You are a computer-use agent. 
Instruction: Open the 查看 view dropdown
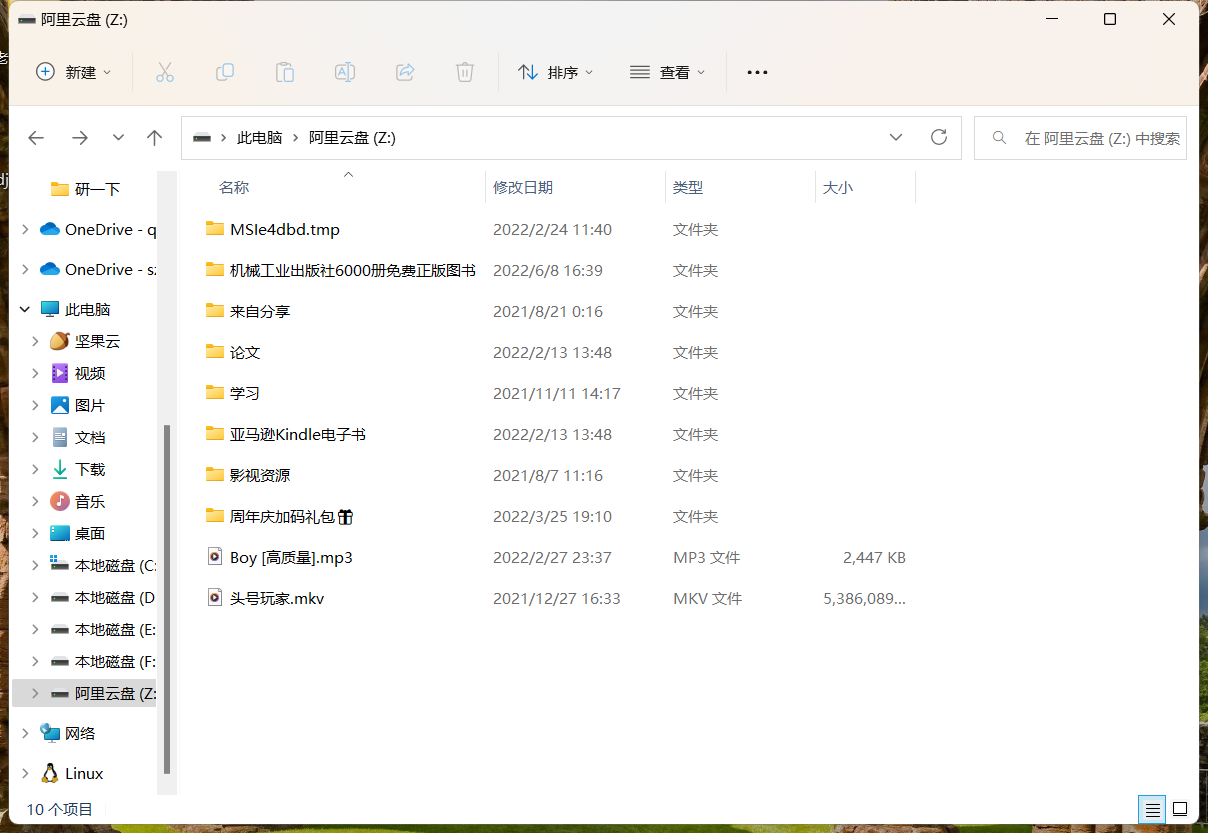pos(668,72)
